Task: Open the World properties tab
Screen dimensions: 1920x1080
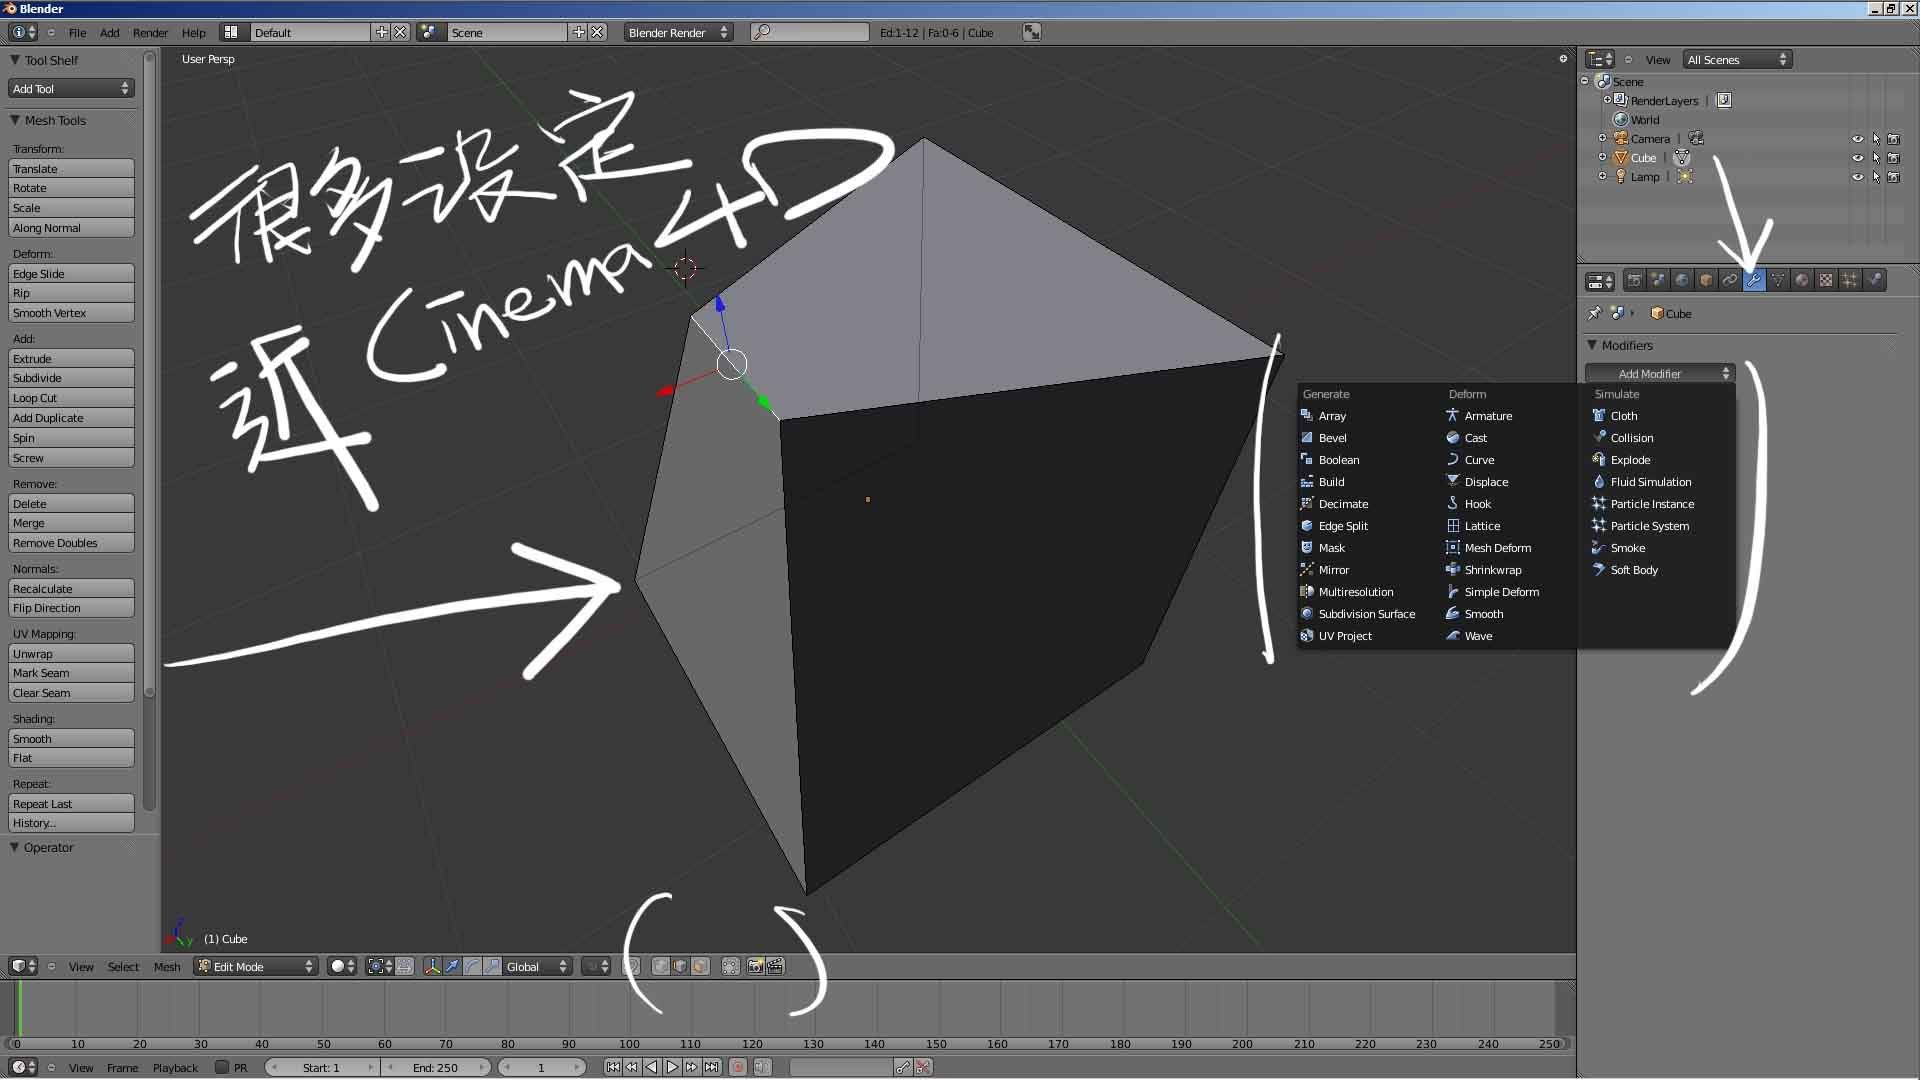Action: coord(1682,281)
